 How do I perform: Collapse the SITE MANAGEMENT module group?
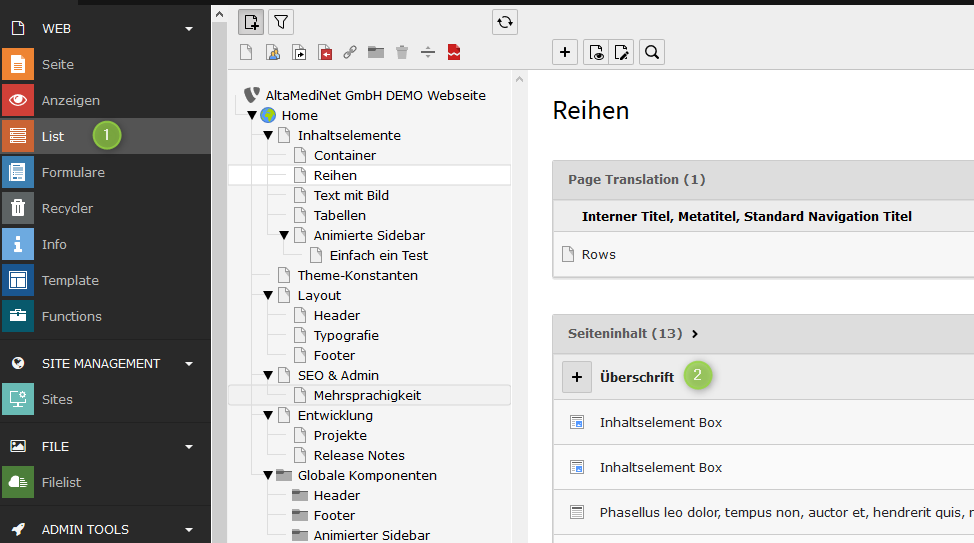189,364
